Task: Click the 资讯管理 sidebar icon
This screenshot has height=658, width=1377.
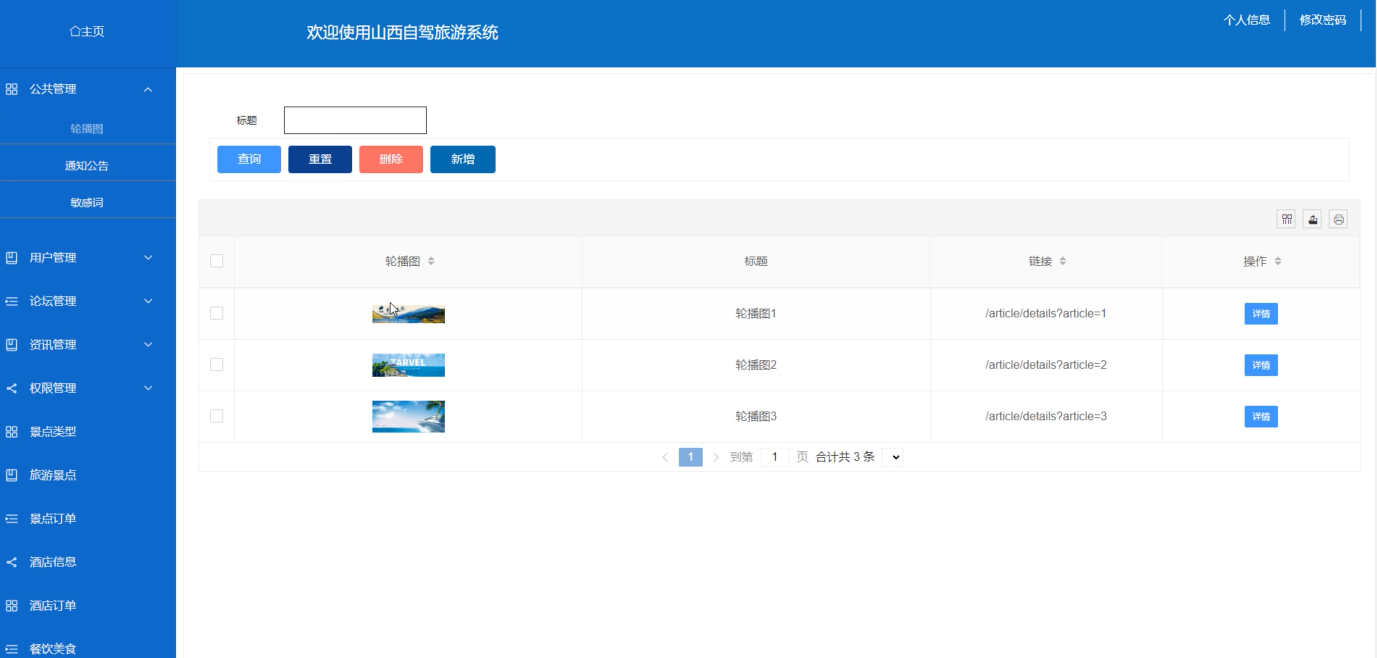Action: point(12,345)
